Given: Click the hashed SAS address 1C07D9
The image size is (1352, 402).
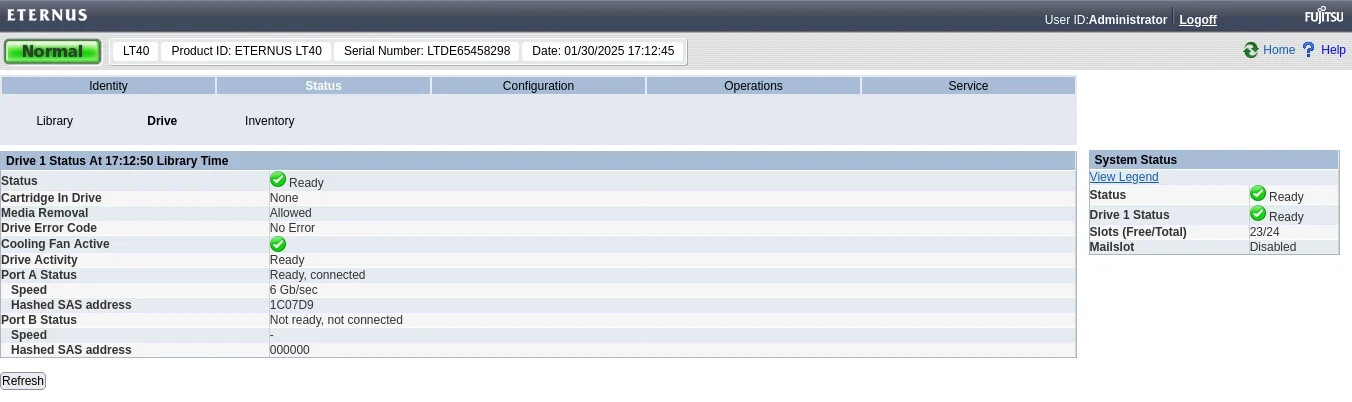Looking at the screenshot, I should pyautogui.click(x=292, y=305).
